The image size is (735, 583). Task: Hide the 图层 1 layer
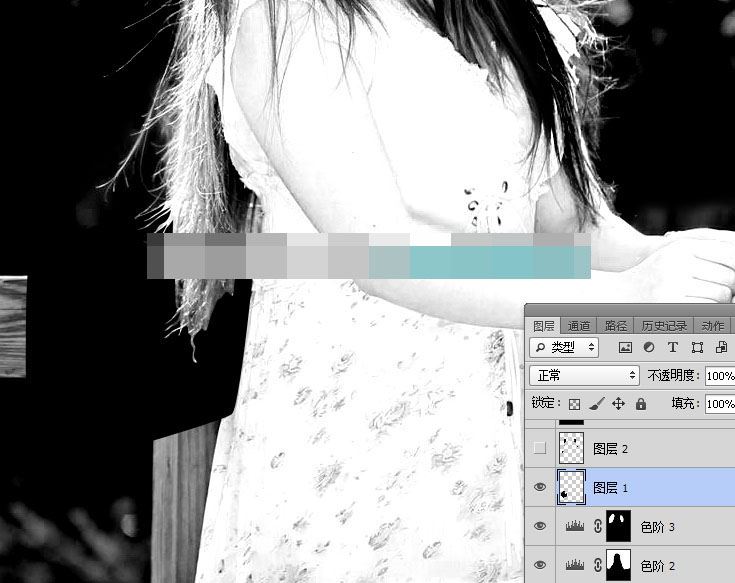(540, 487)
